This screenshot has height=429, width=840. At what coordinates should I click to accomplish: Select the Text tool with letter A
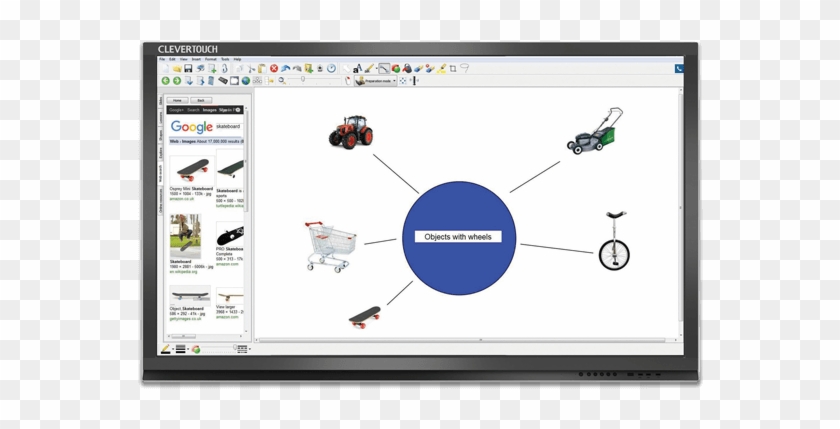357,69
